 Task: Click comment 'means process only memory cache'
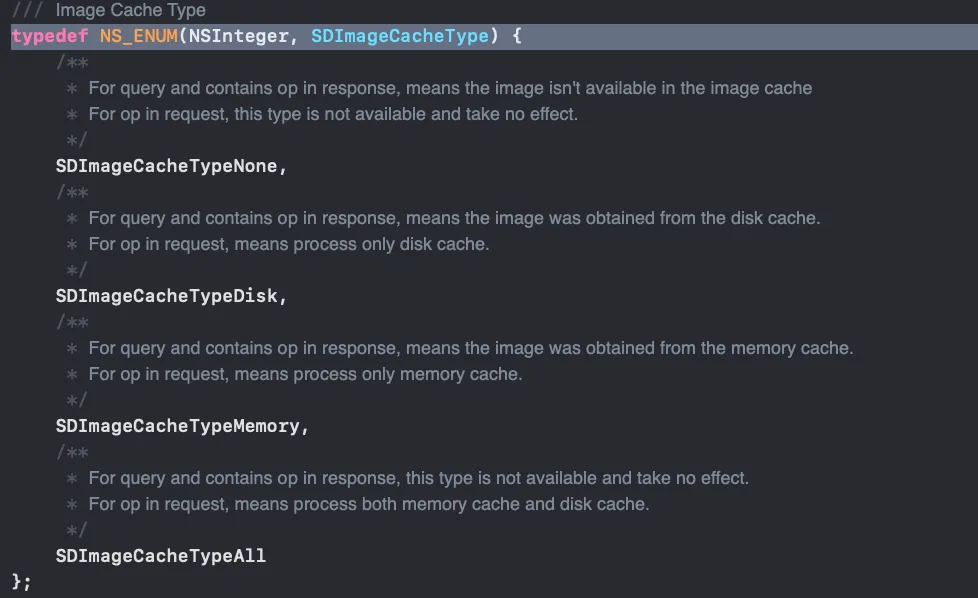tap(306, 374)
